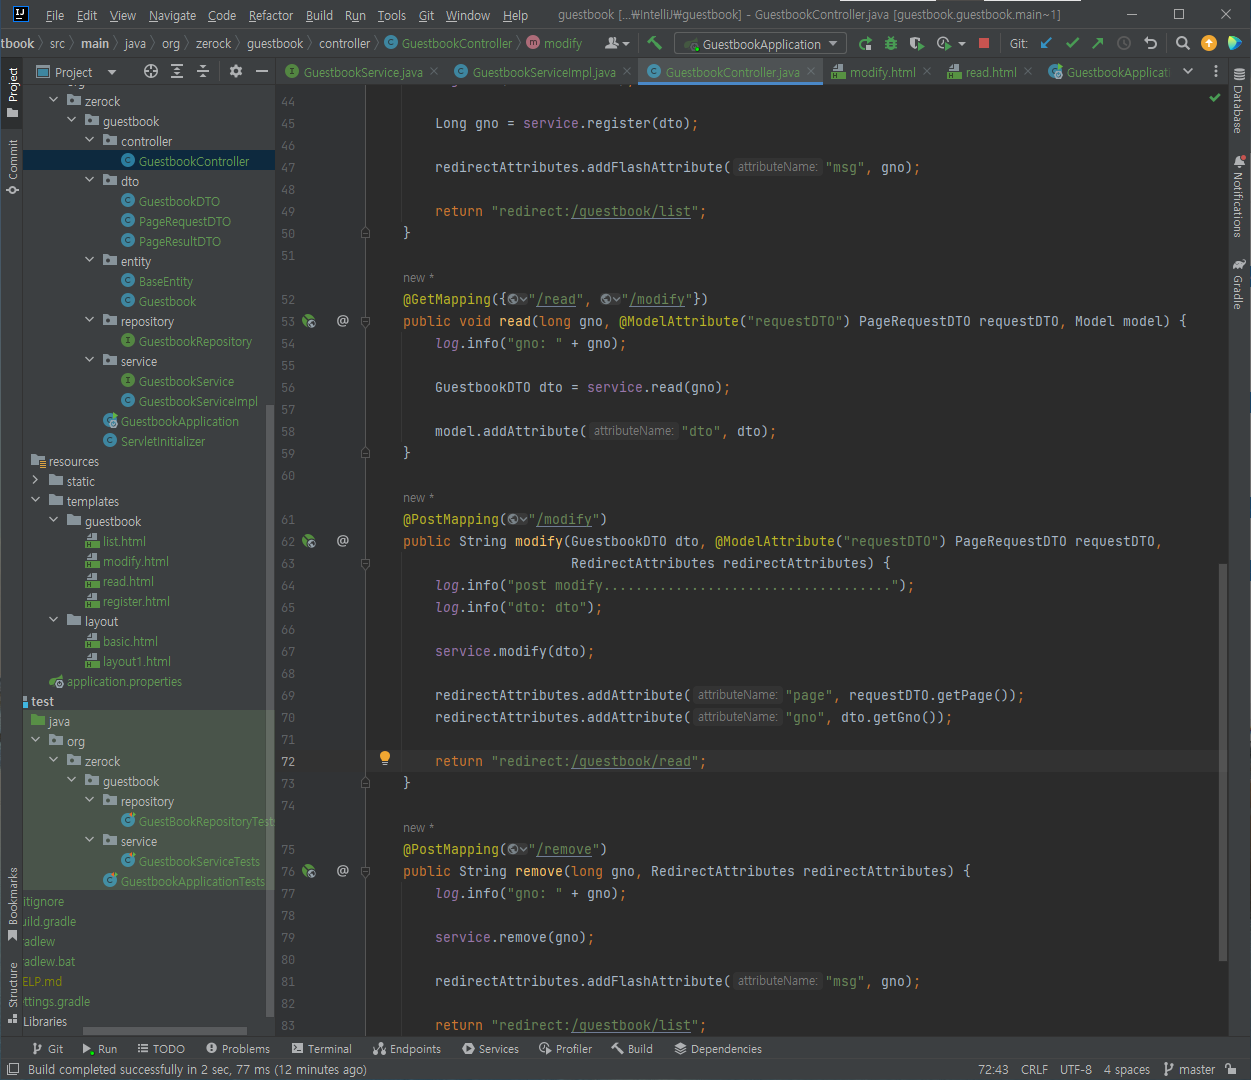Viewport: 1251px width, 1080px height.
Task: Run with Coverage using the shield icon
Action: pyautogui.click(x=917, y=43)
